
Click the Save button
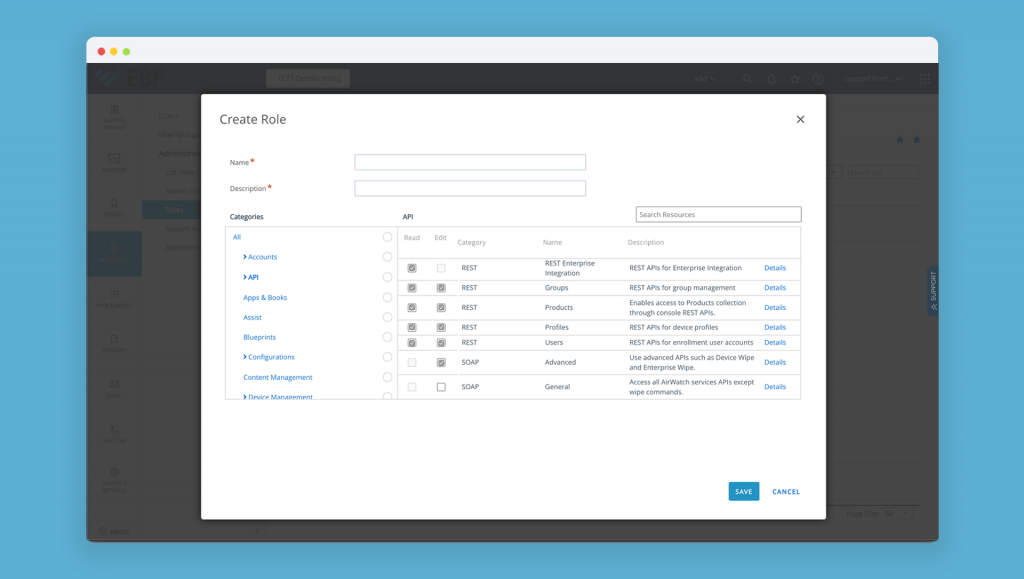click(x=744, y=492)
